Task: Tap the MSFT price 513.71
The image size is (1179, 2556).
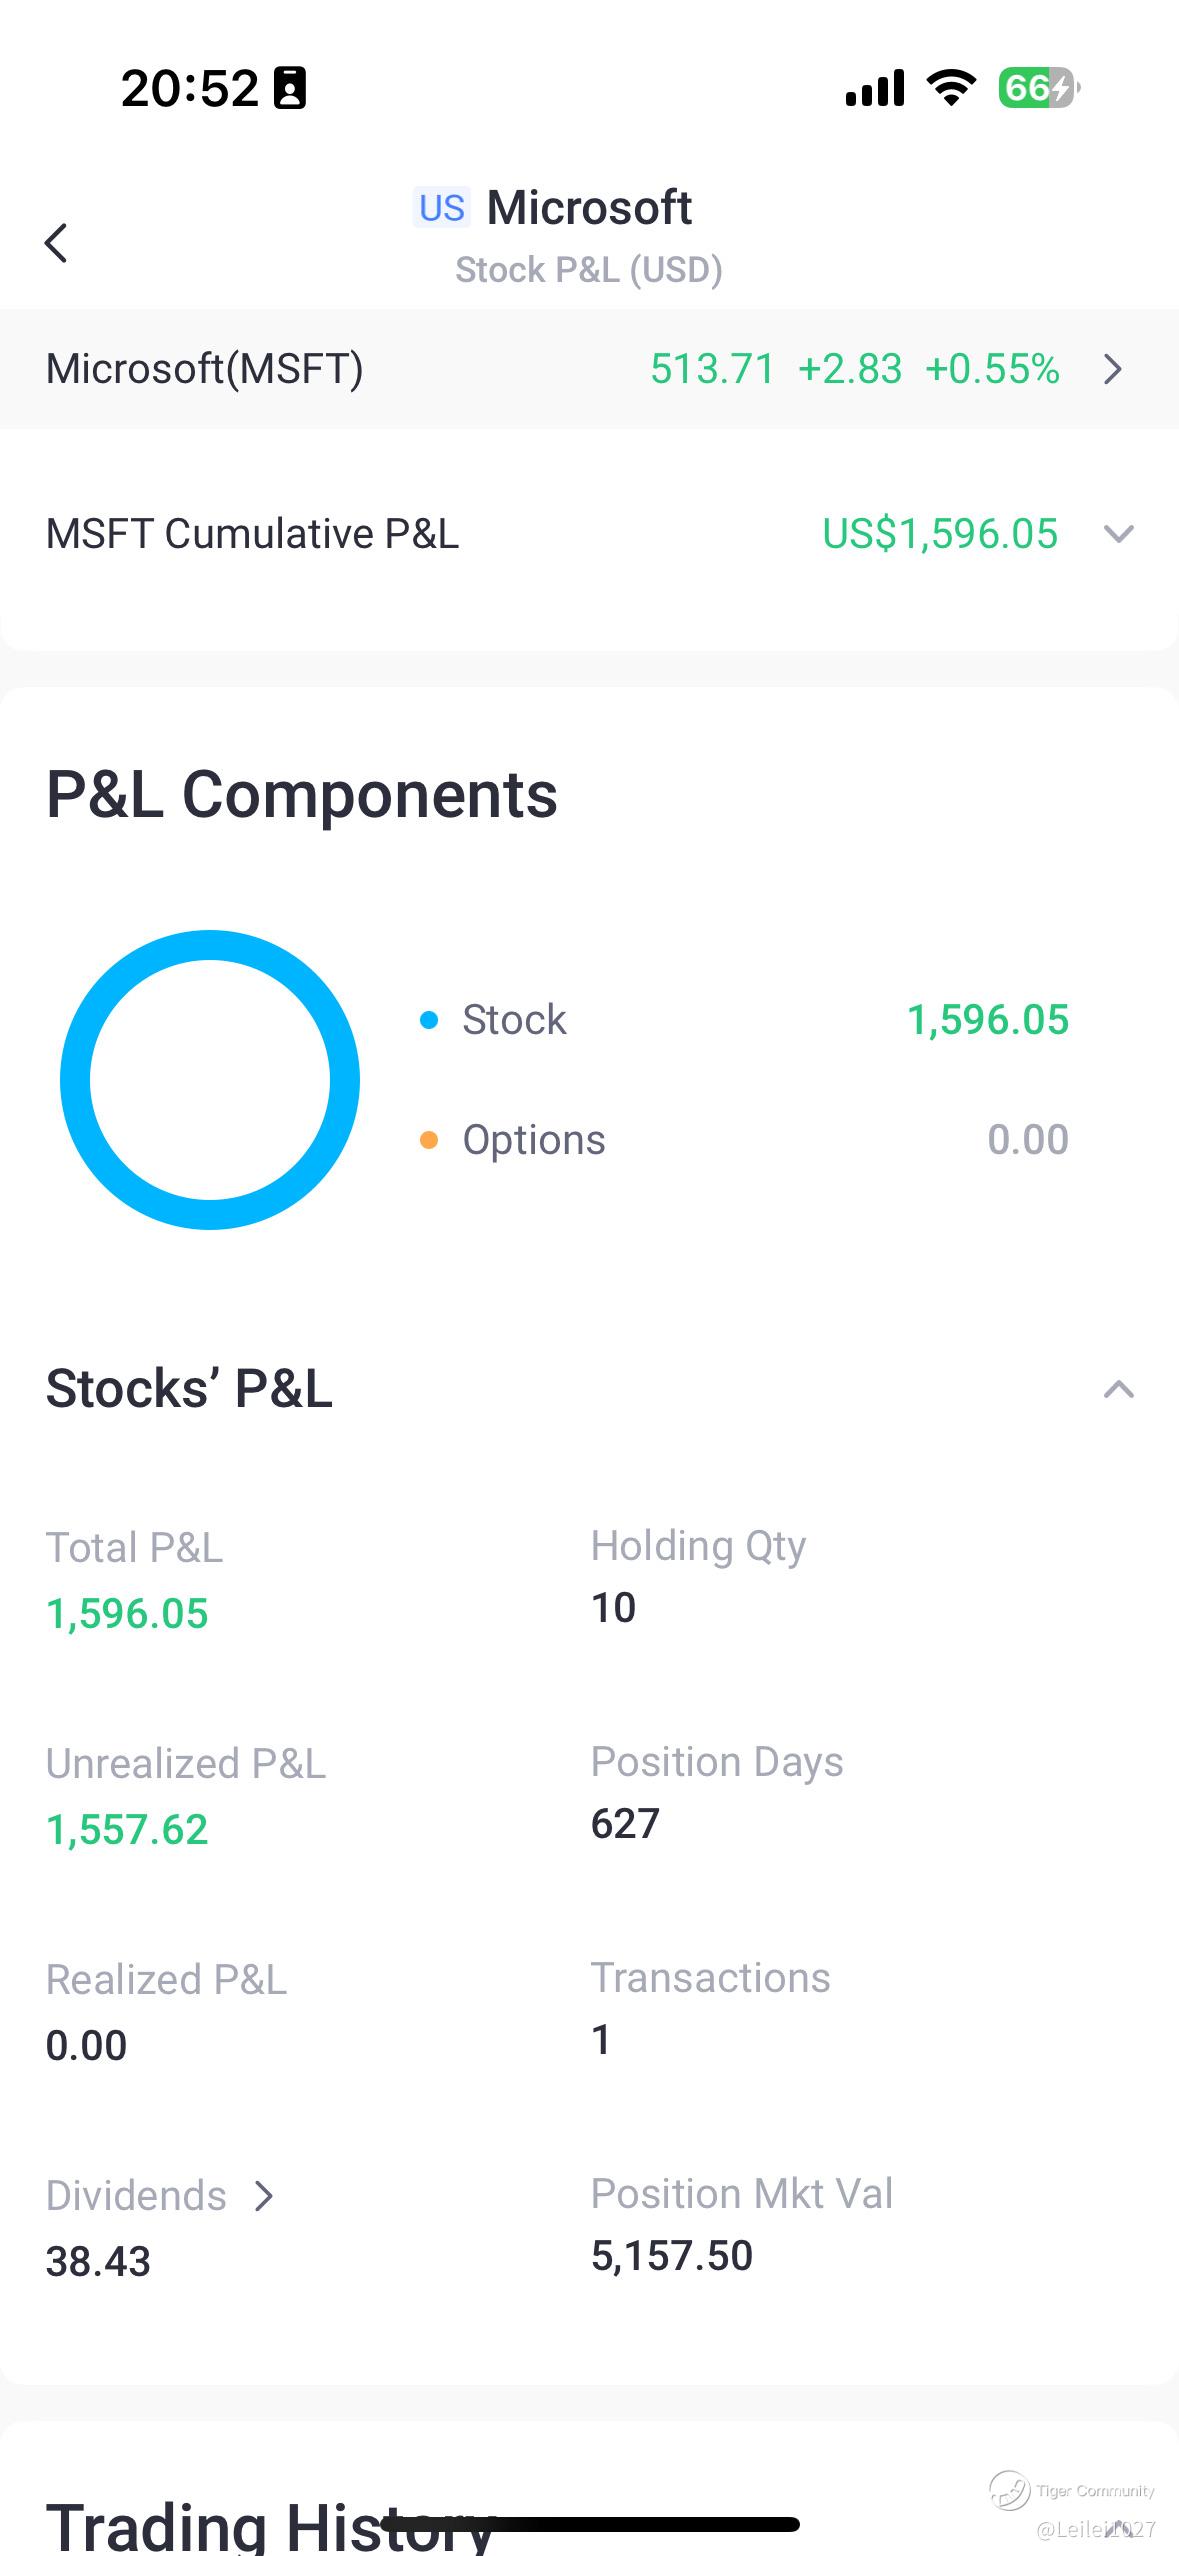Action: (712, 370)
